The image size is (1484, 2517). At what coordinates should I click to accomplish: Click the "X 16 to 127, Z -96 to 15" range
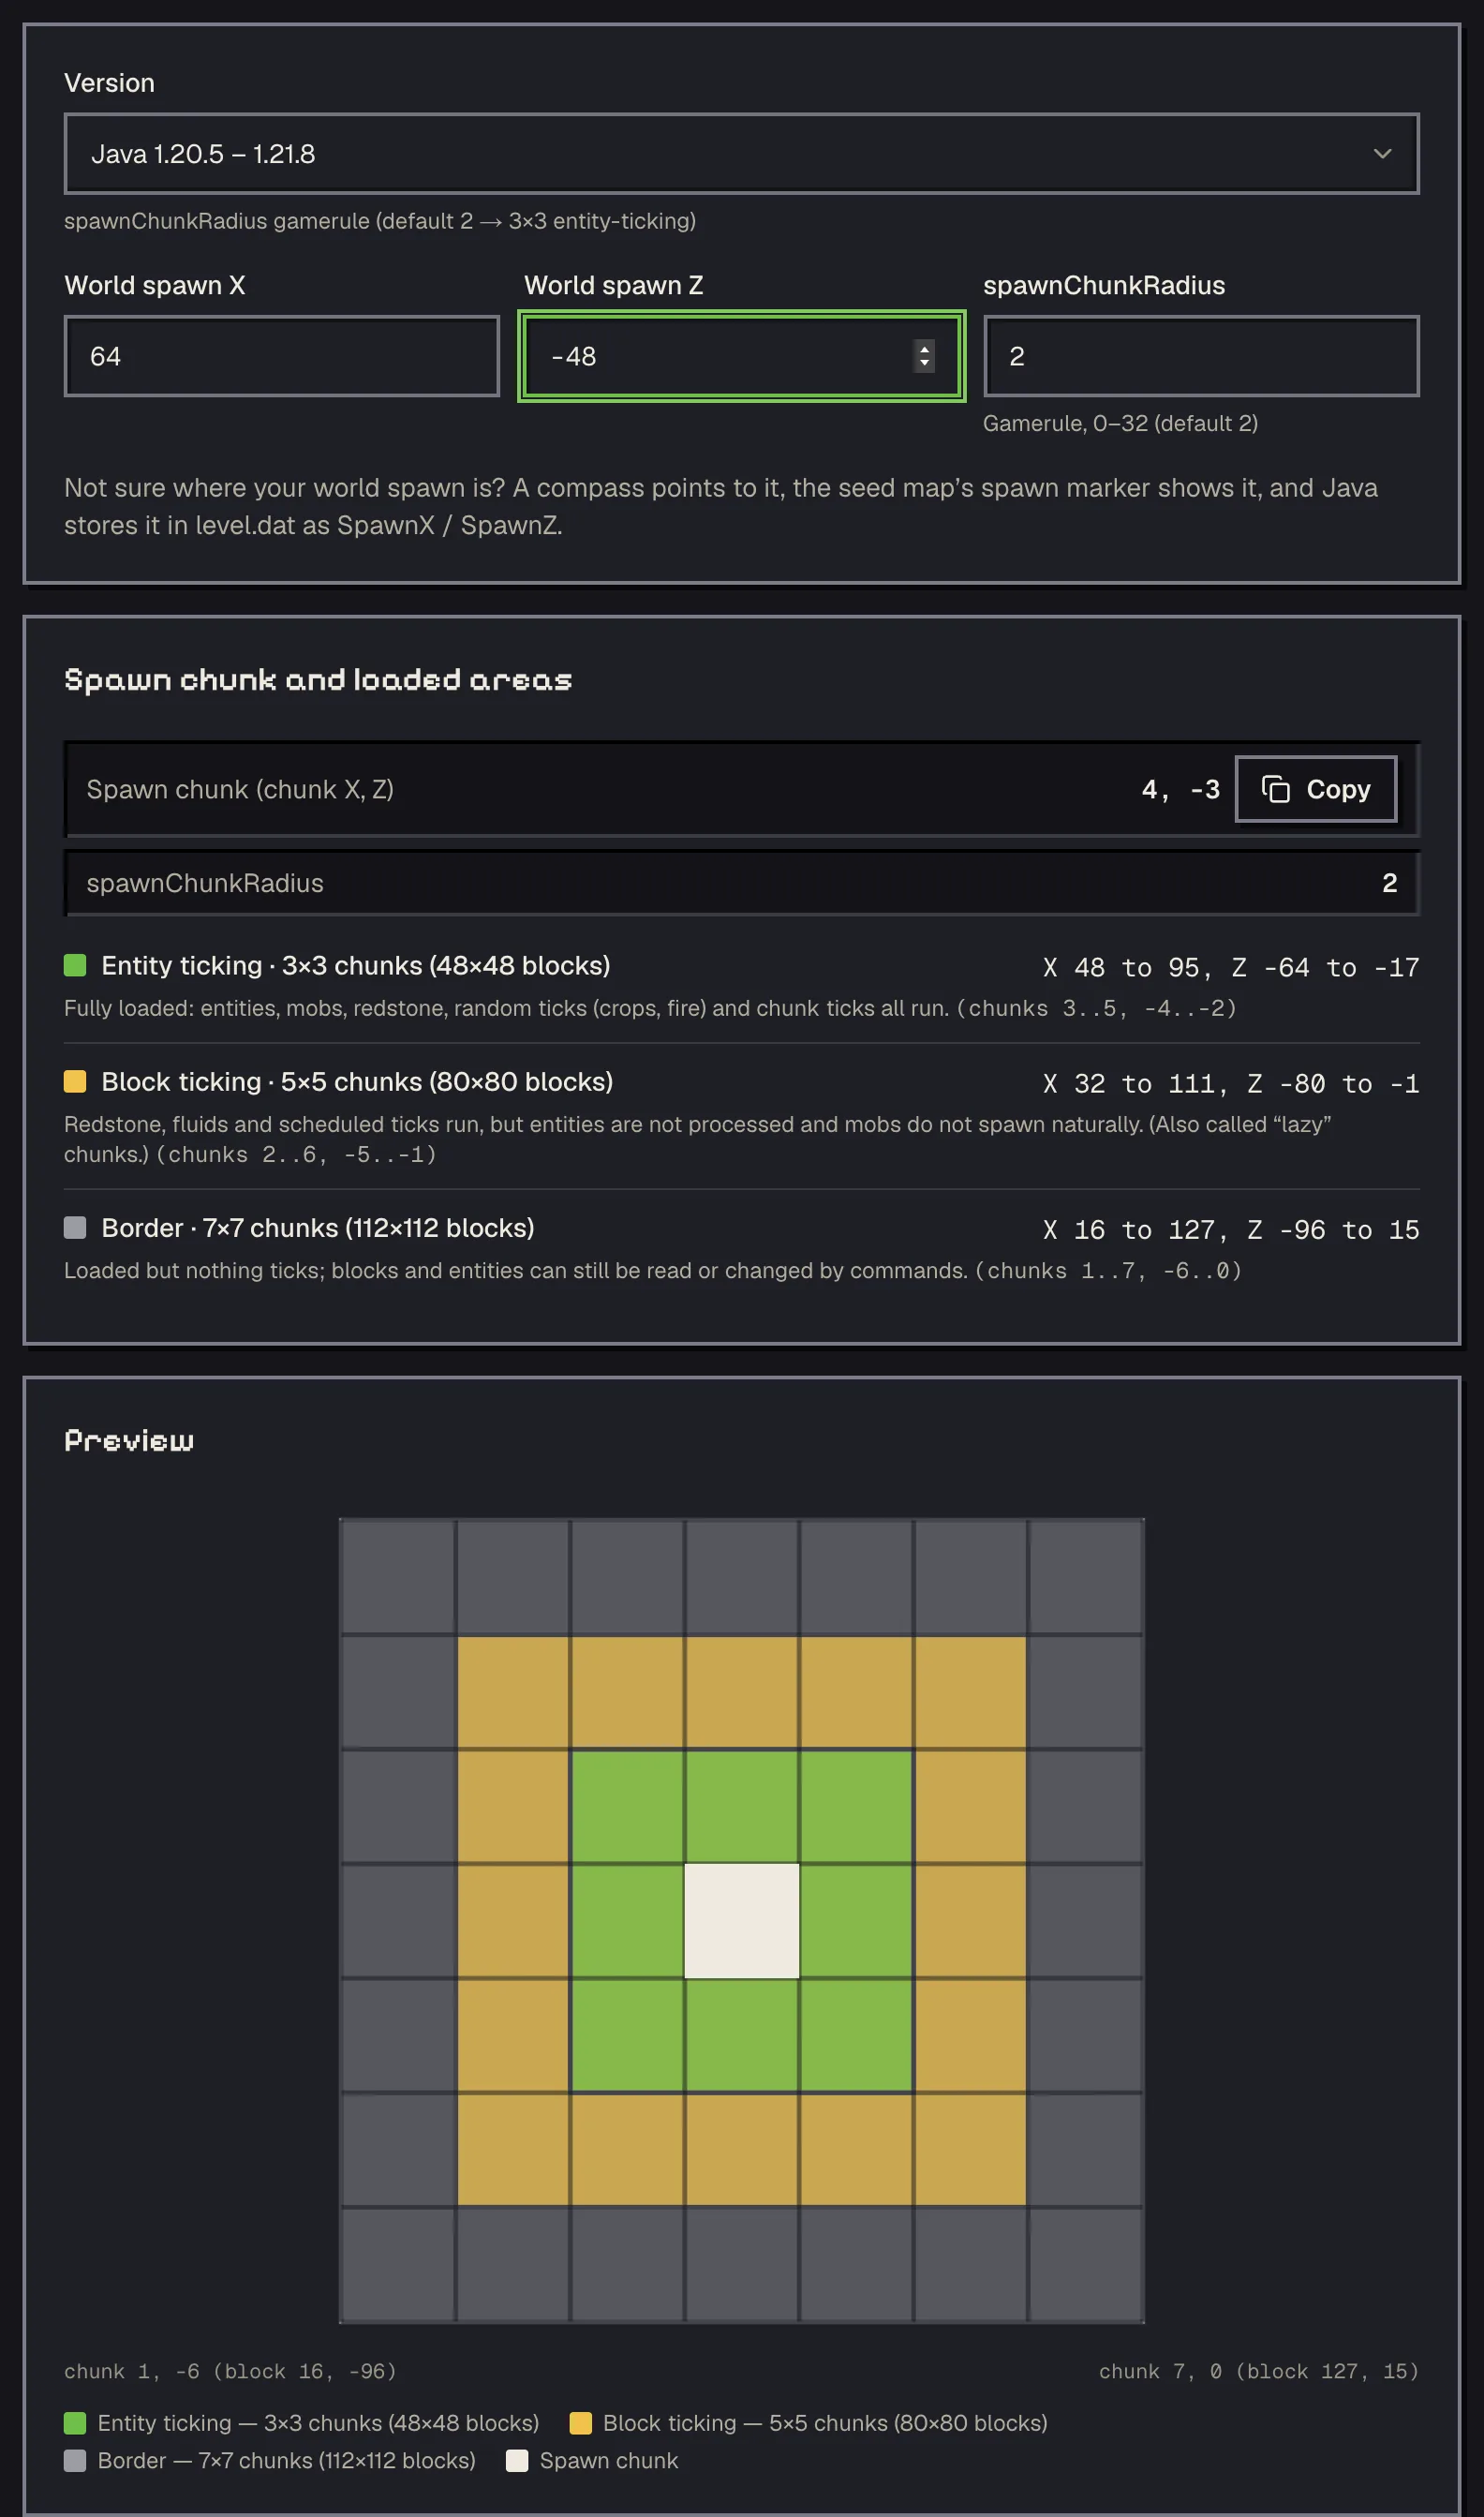[1231, 1229]
